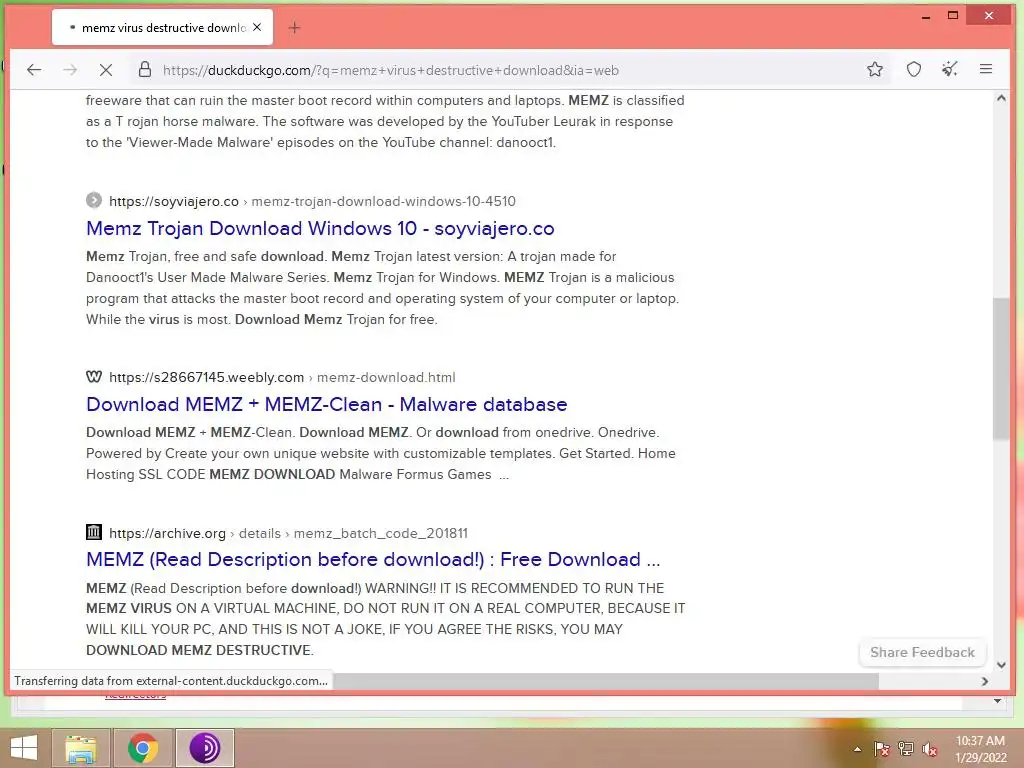
Task: Select the memz virus destructive download tab
Action: click(162, 27)
